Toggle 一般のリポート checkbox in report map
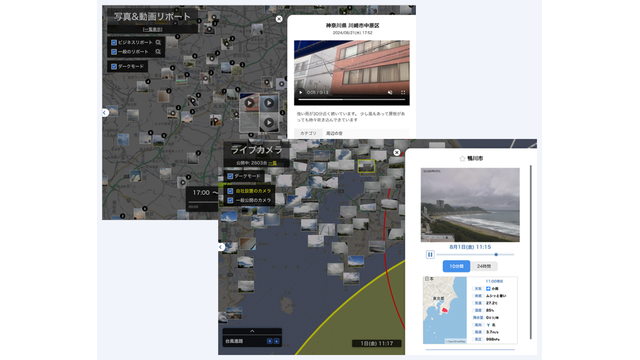This screenshot has width=640, height=360. click(x=114, y=52)
